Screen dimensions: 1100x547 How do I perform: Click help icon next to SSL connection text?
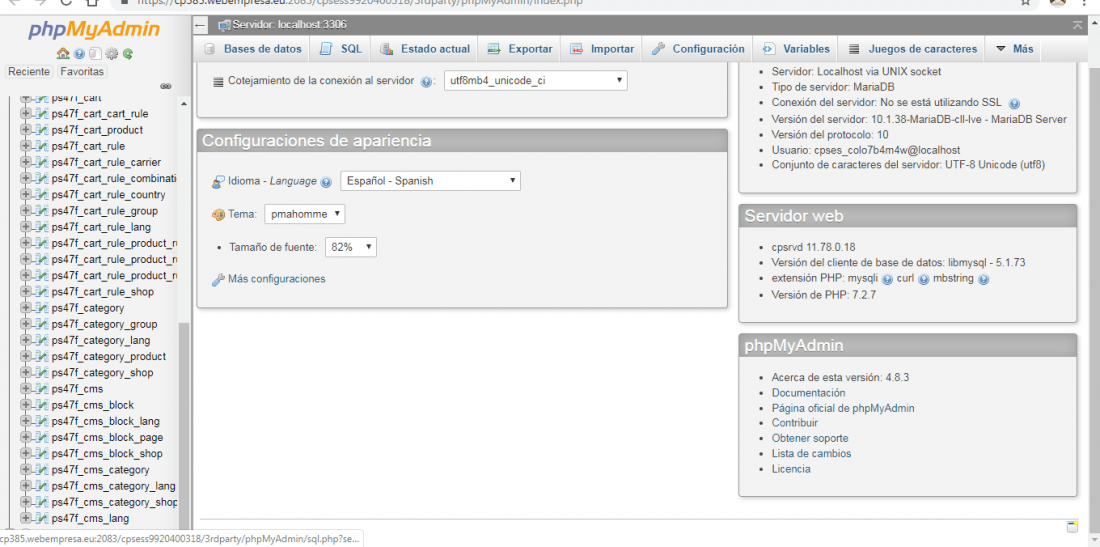[1014, 103]
